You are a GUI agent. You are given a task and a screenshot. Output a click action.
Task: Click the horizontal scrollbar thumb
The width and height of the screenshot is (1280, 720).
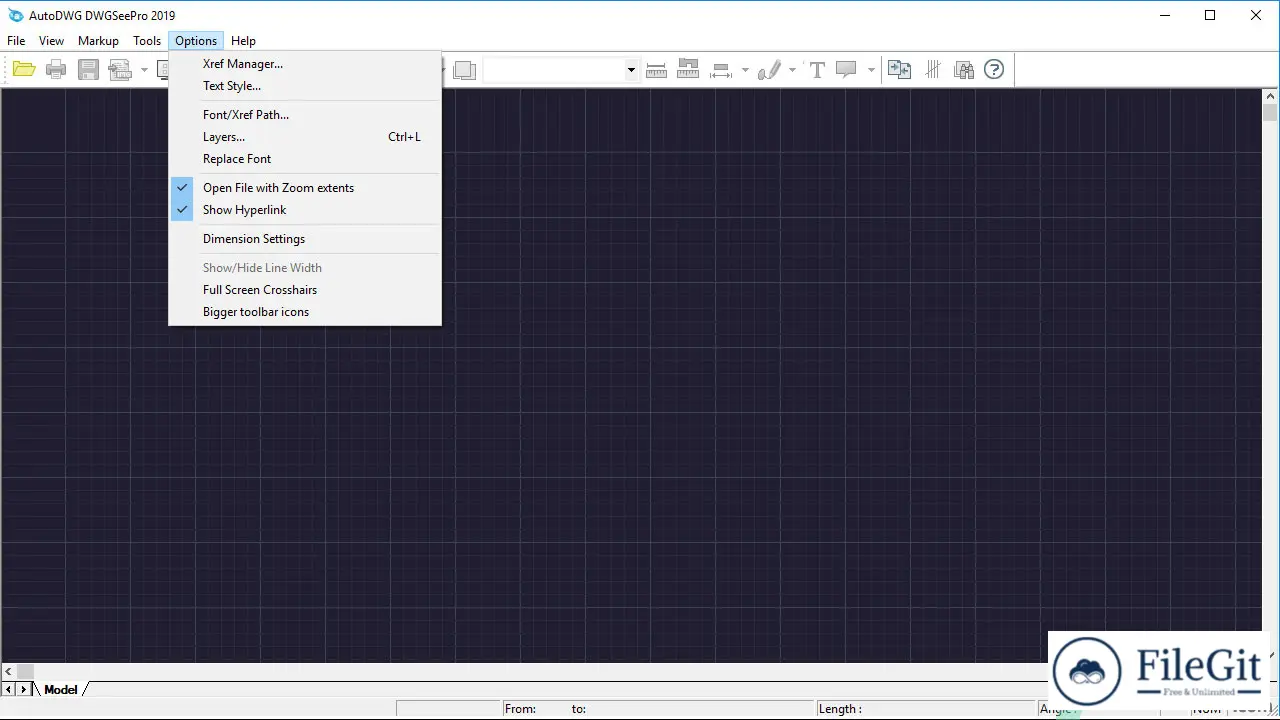(25, 672)
